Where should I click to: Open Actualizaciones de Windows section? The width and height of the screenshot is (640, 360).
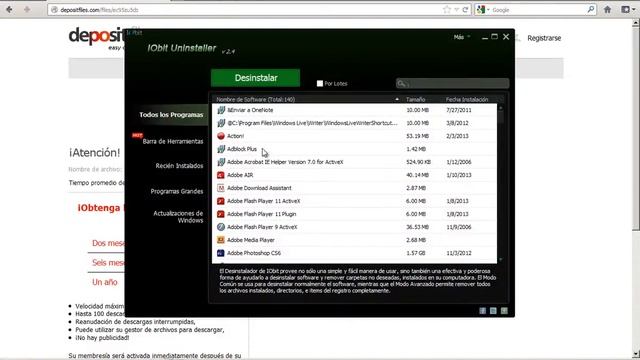(x=178, y=217)
